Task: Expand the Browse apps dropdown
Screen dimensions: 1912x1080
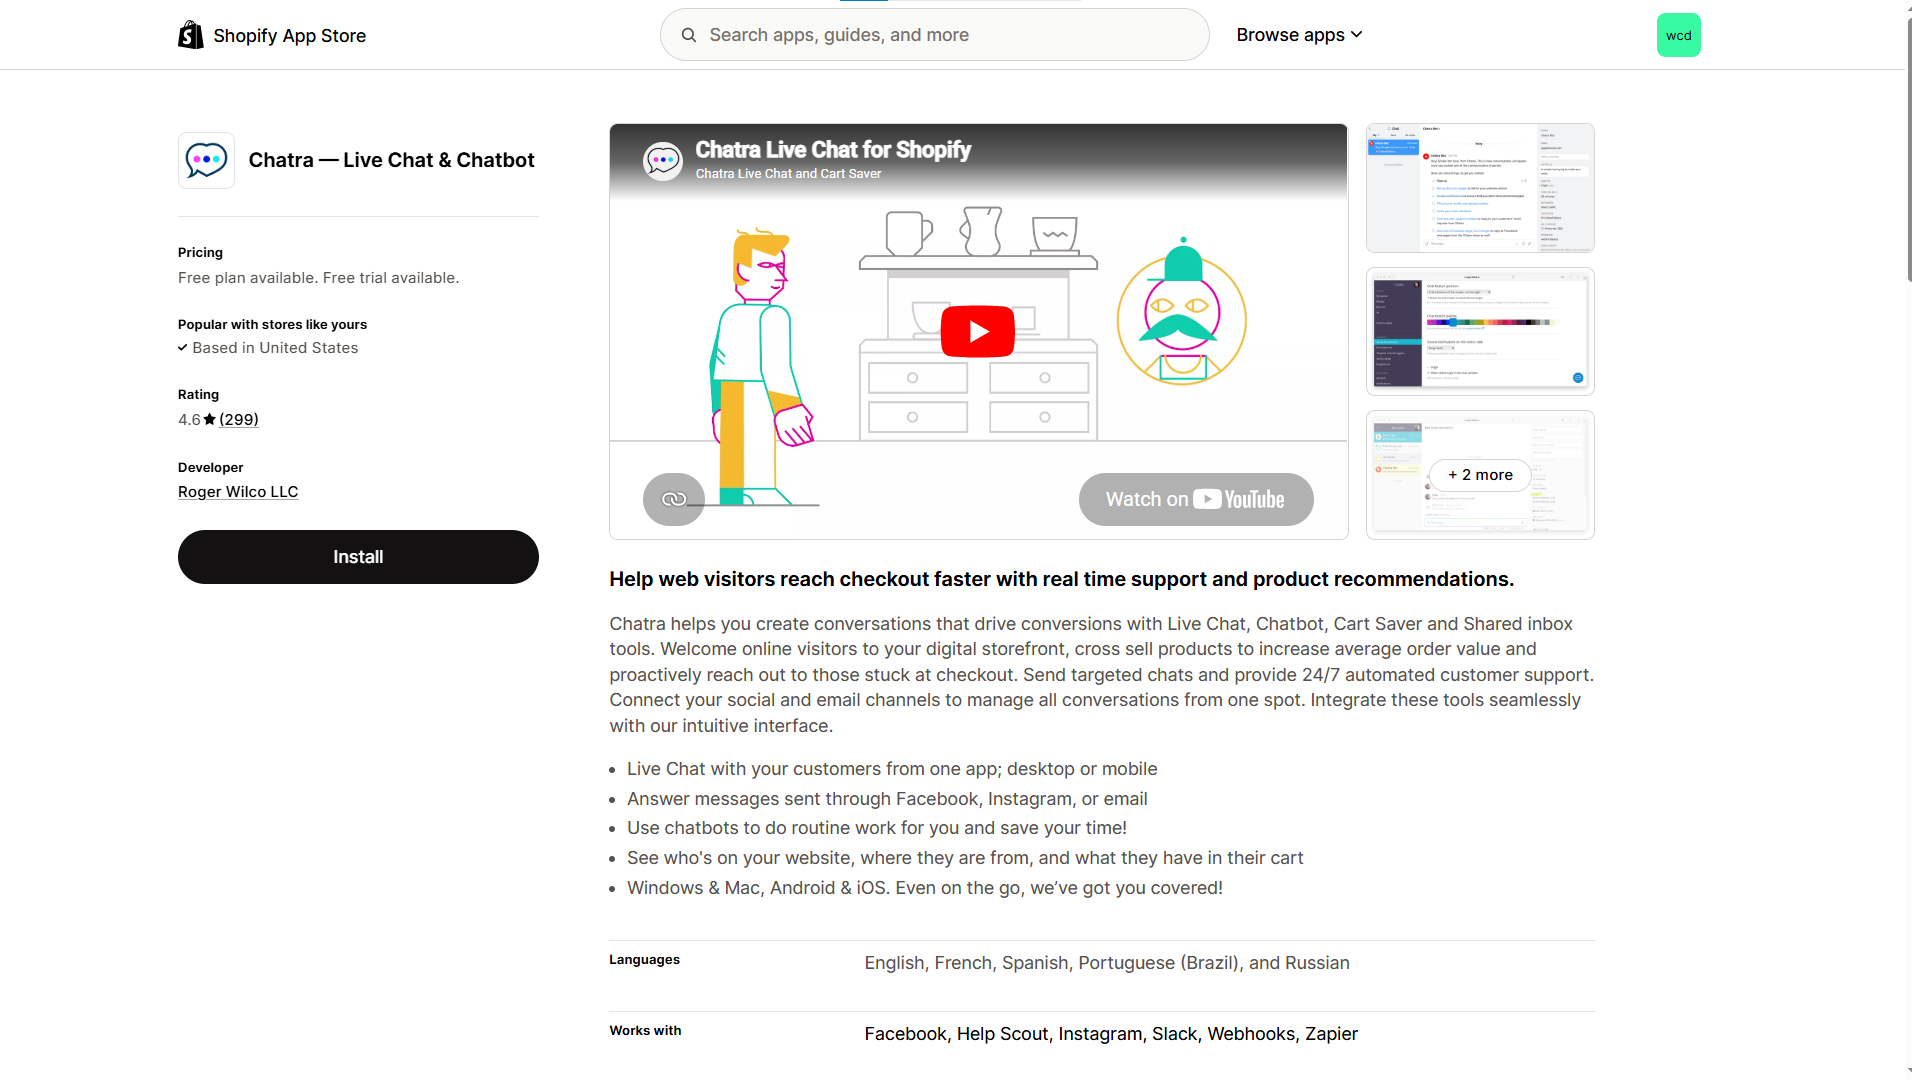Action: pyautogui.click(x=1299, y=35)
